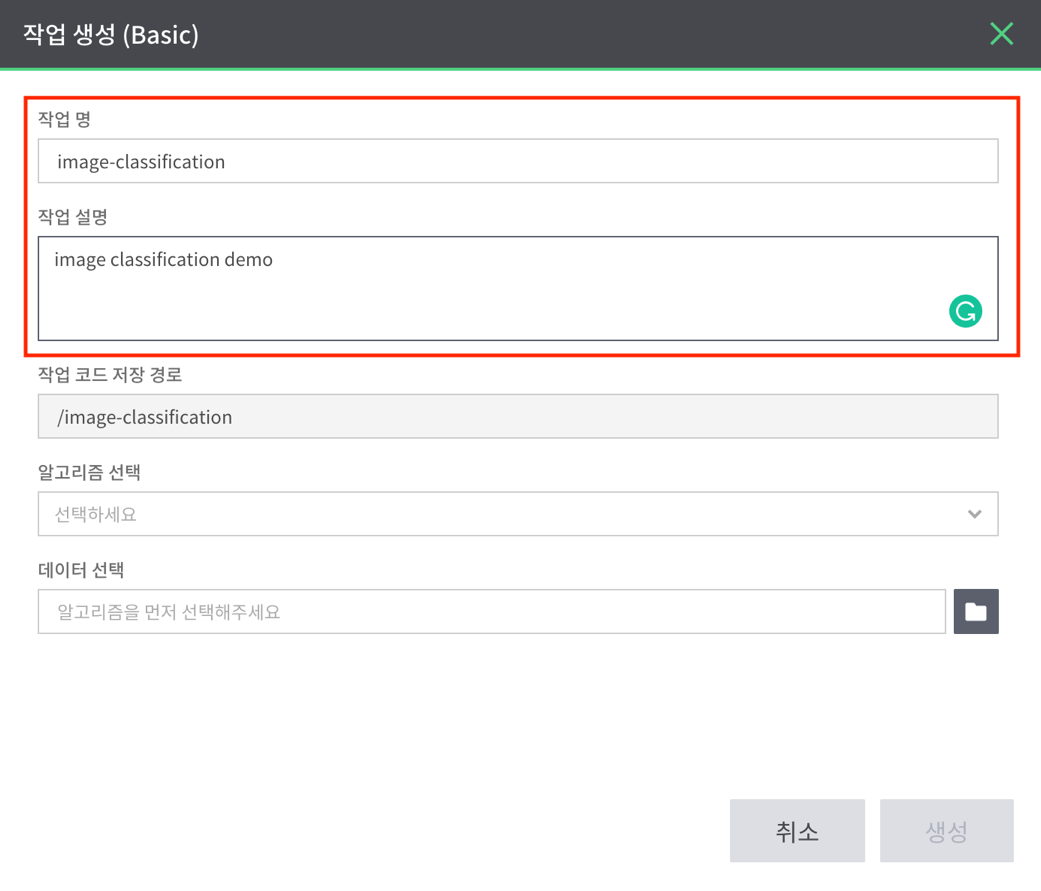The width and height of the screenshot is (1041, 891).
Task: Click the 'image classification demo' text
Action: pos(163,260)
